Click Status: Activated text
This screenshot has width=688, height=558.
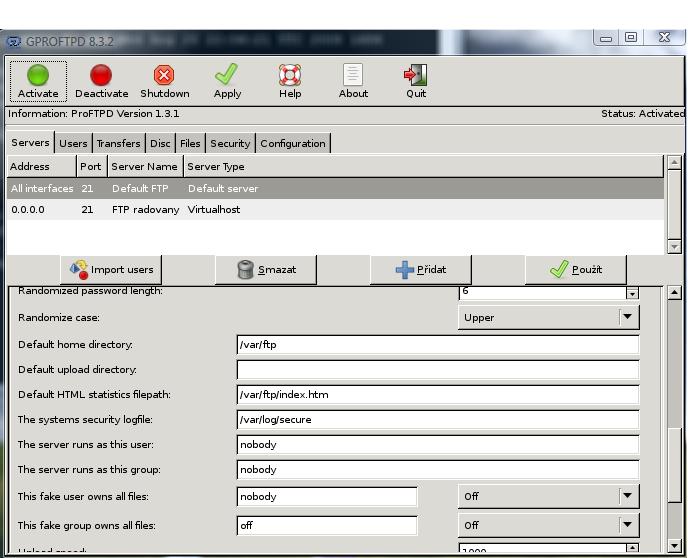pyautogui.click(x=642, y=114)
